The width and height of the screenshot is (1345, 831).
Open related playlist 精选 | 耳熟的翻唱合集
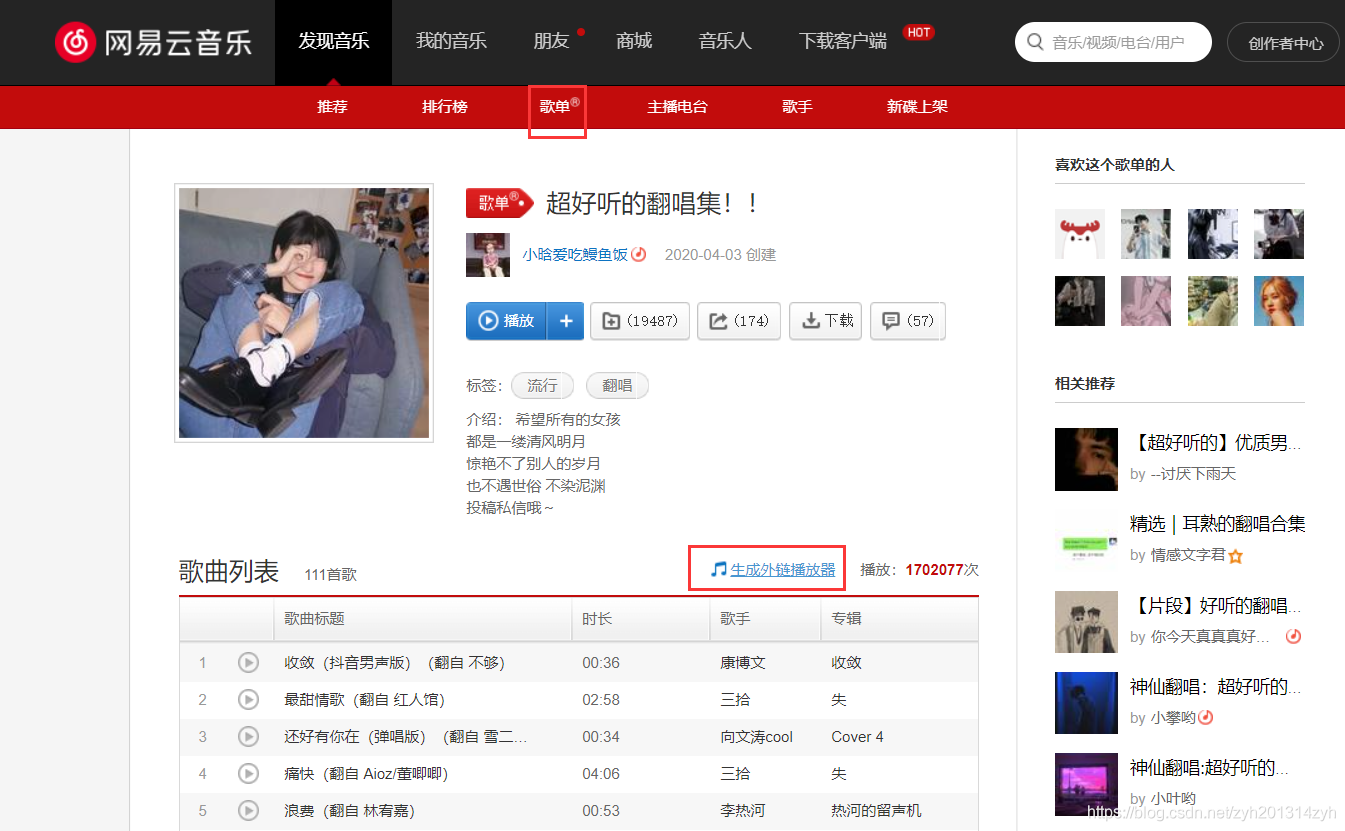point(1217,524)
